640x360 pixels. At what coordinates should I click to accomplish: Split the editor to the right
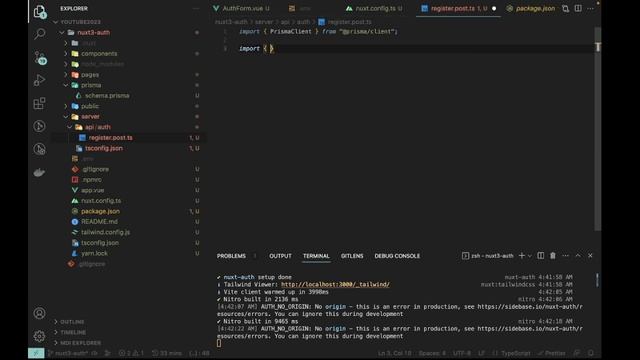pos(578,9)
